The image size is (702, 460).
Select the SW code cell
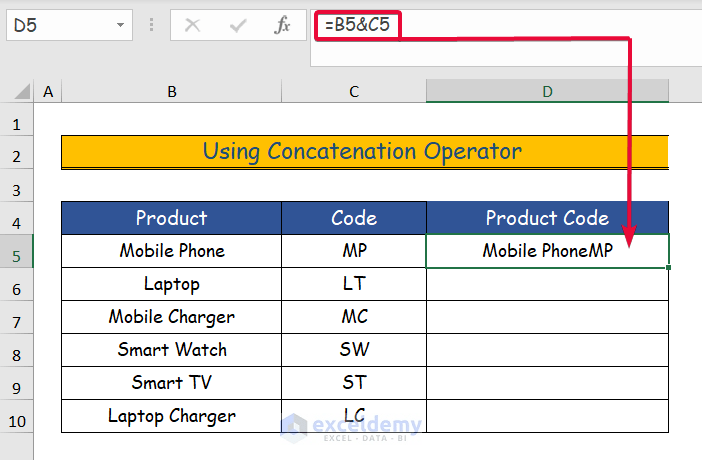point(354,350)
